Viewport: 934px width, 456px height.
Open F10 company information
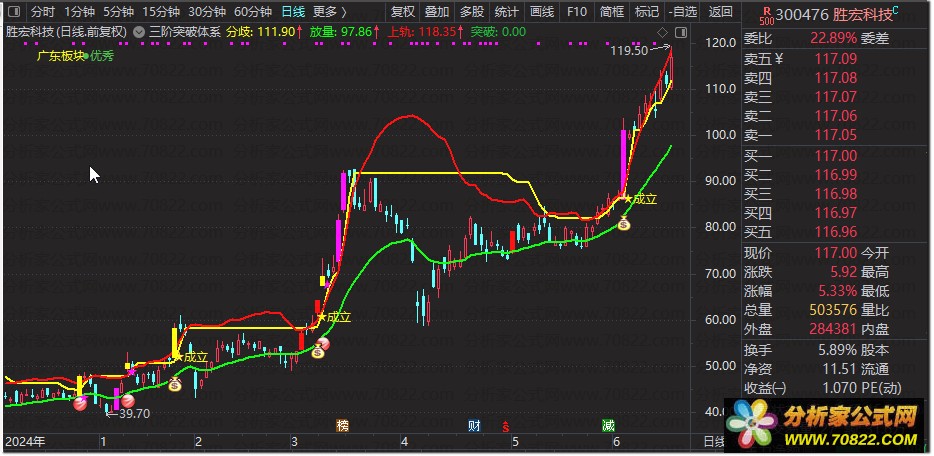click(x=577, y=11)
